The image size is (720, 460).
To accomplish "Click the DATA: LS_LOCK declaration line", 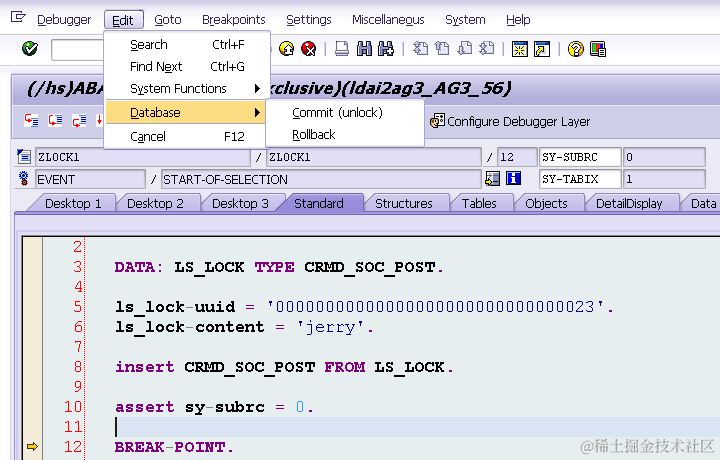I will coord(279,267).
